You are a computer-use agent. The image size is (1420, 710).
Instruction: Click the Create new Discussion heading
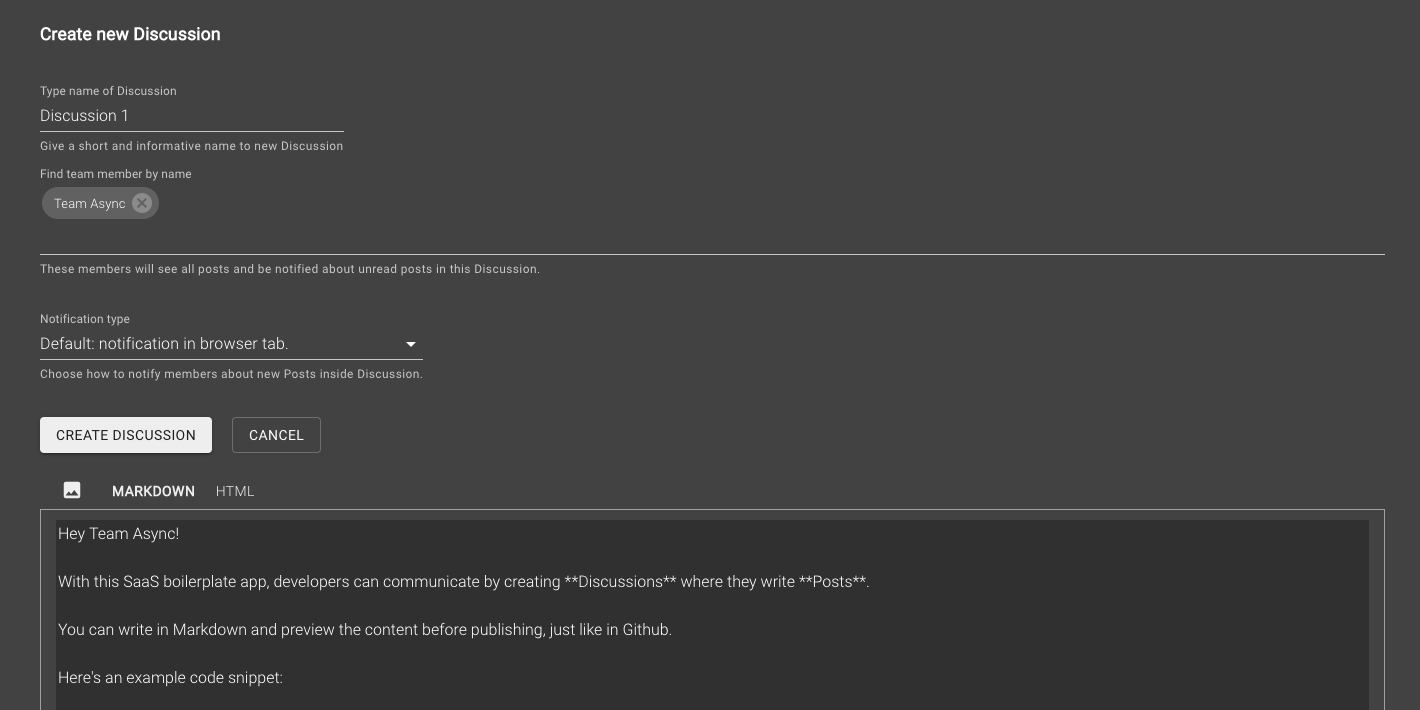130,34
